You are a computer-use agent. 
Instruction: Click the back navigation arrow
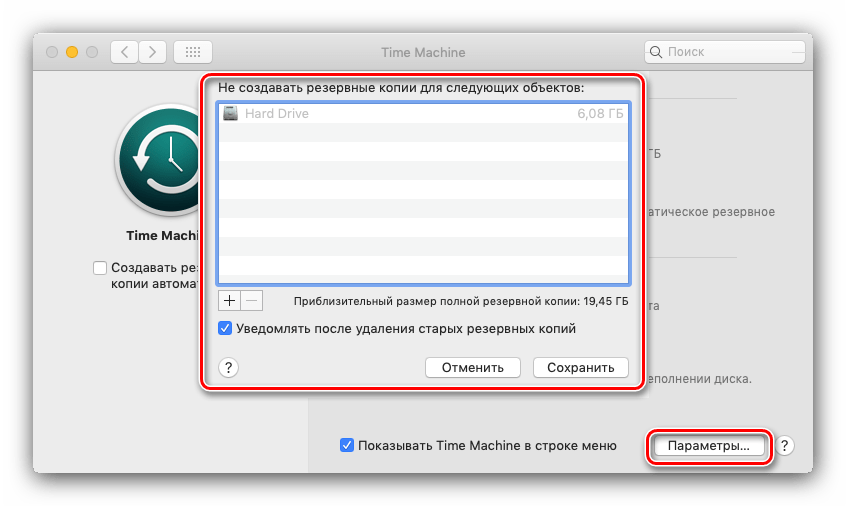pyautogui.click(x=124, y=51)
